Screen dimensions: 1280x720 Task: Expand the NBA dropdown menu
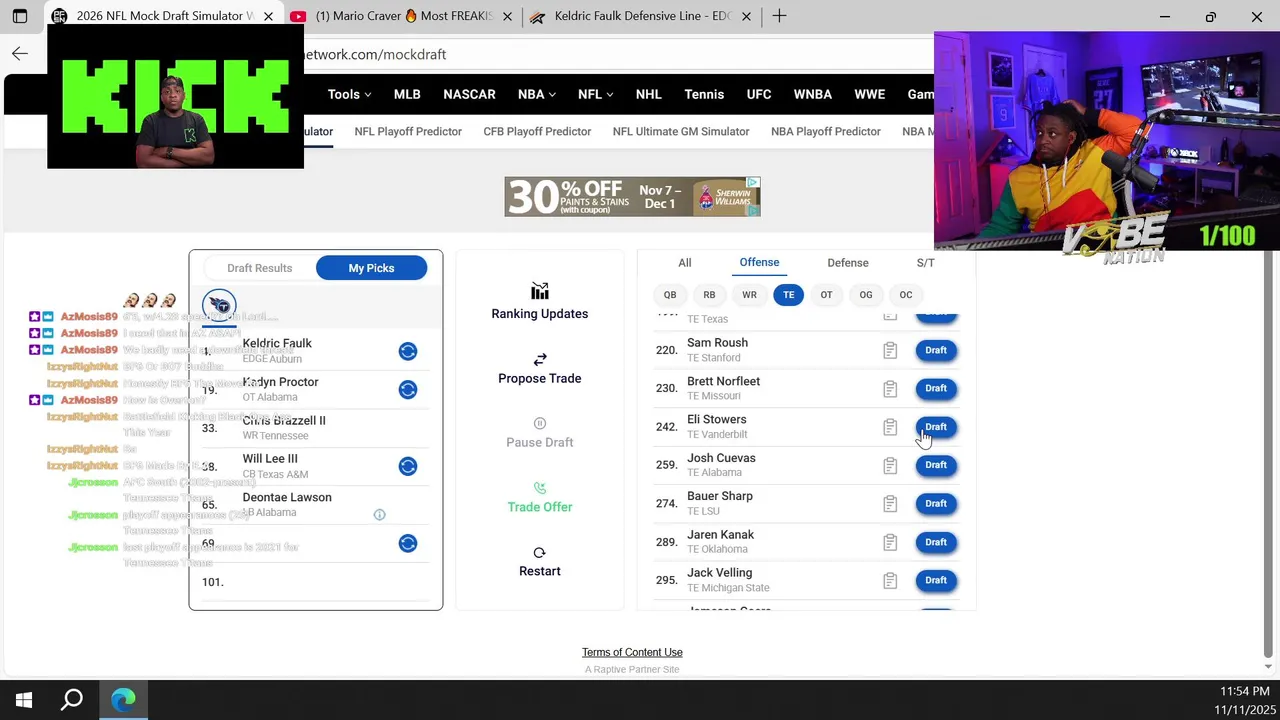pos(537,94)
